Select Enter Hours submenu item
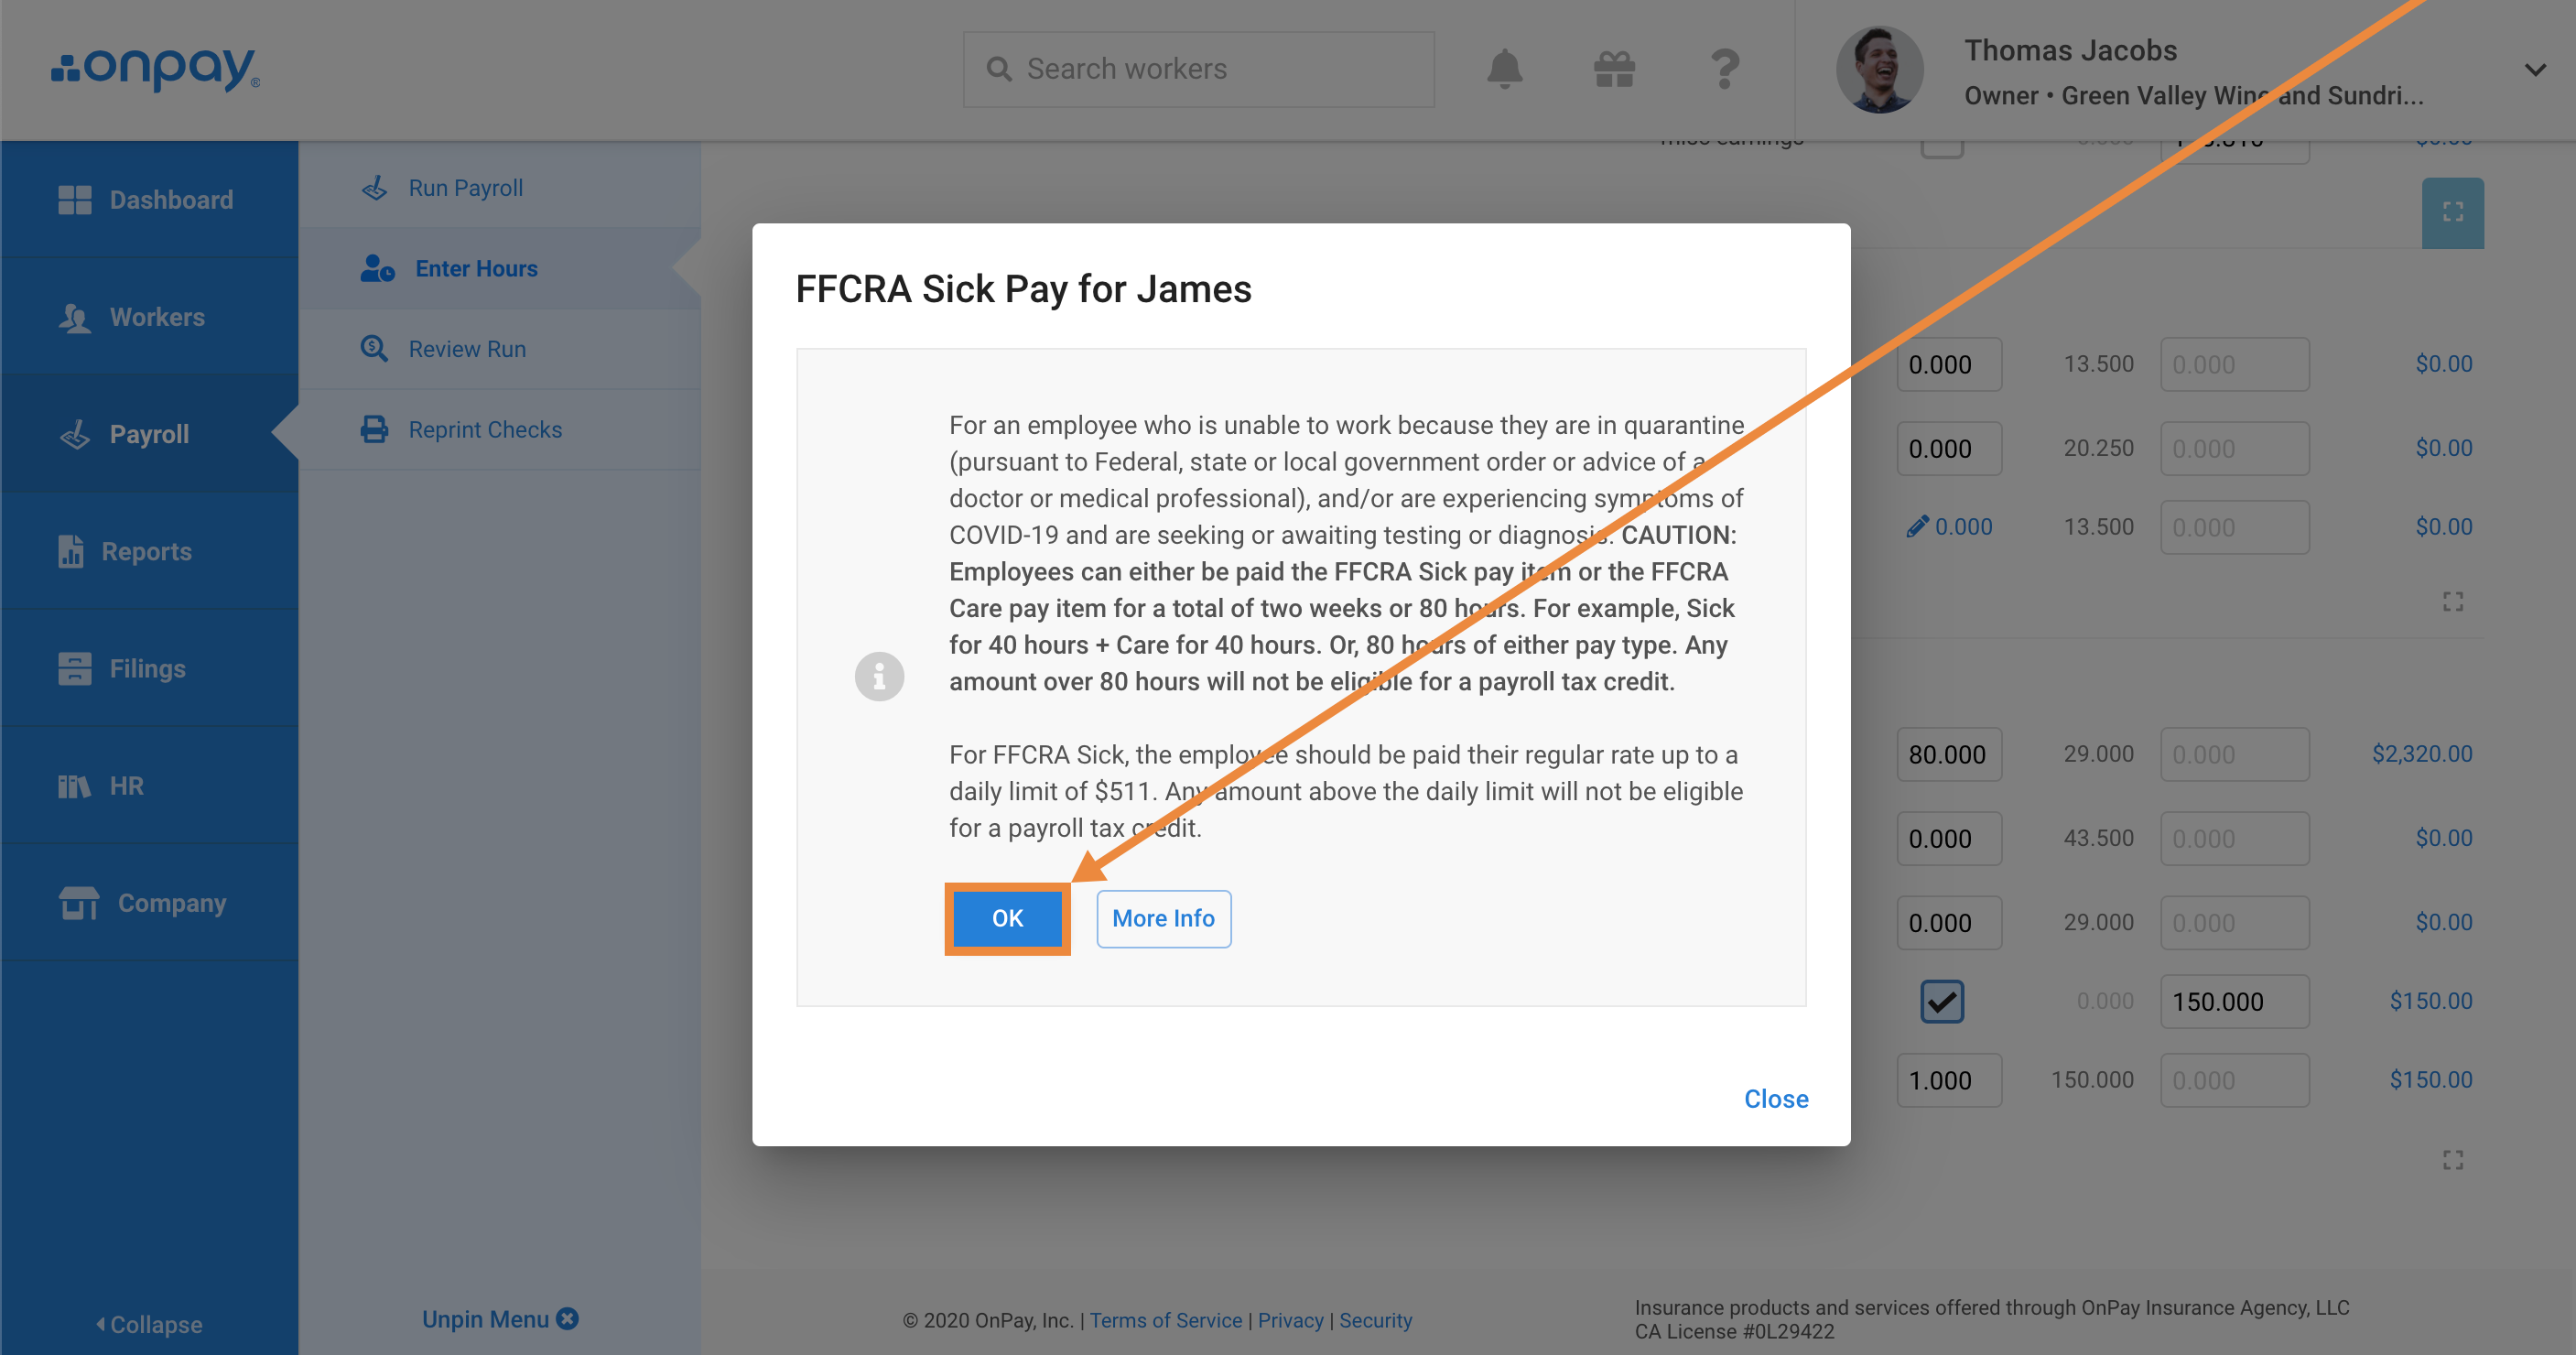 [499, 268]
